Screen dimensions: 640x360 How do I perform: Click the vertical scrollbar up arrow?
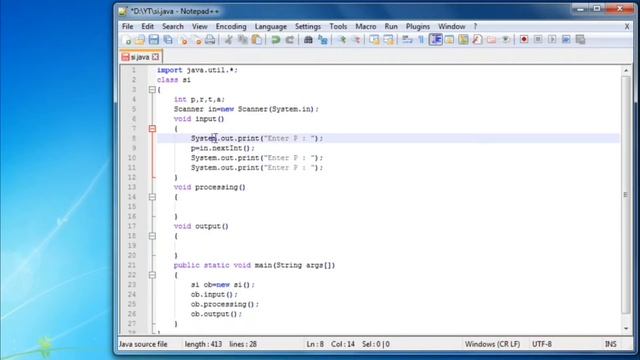click(x=626, y=70)
